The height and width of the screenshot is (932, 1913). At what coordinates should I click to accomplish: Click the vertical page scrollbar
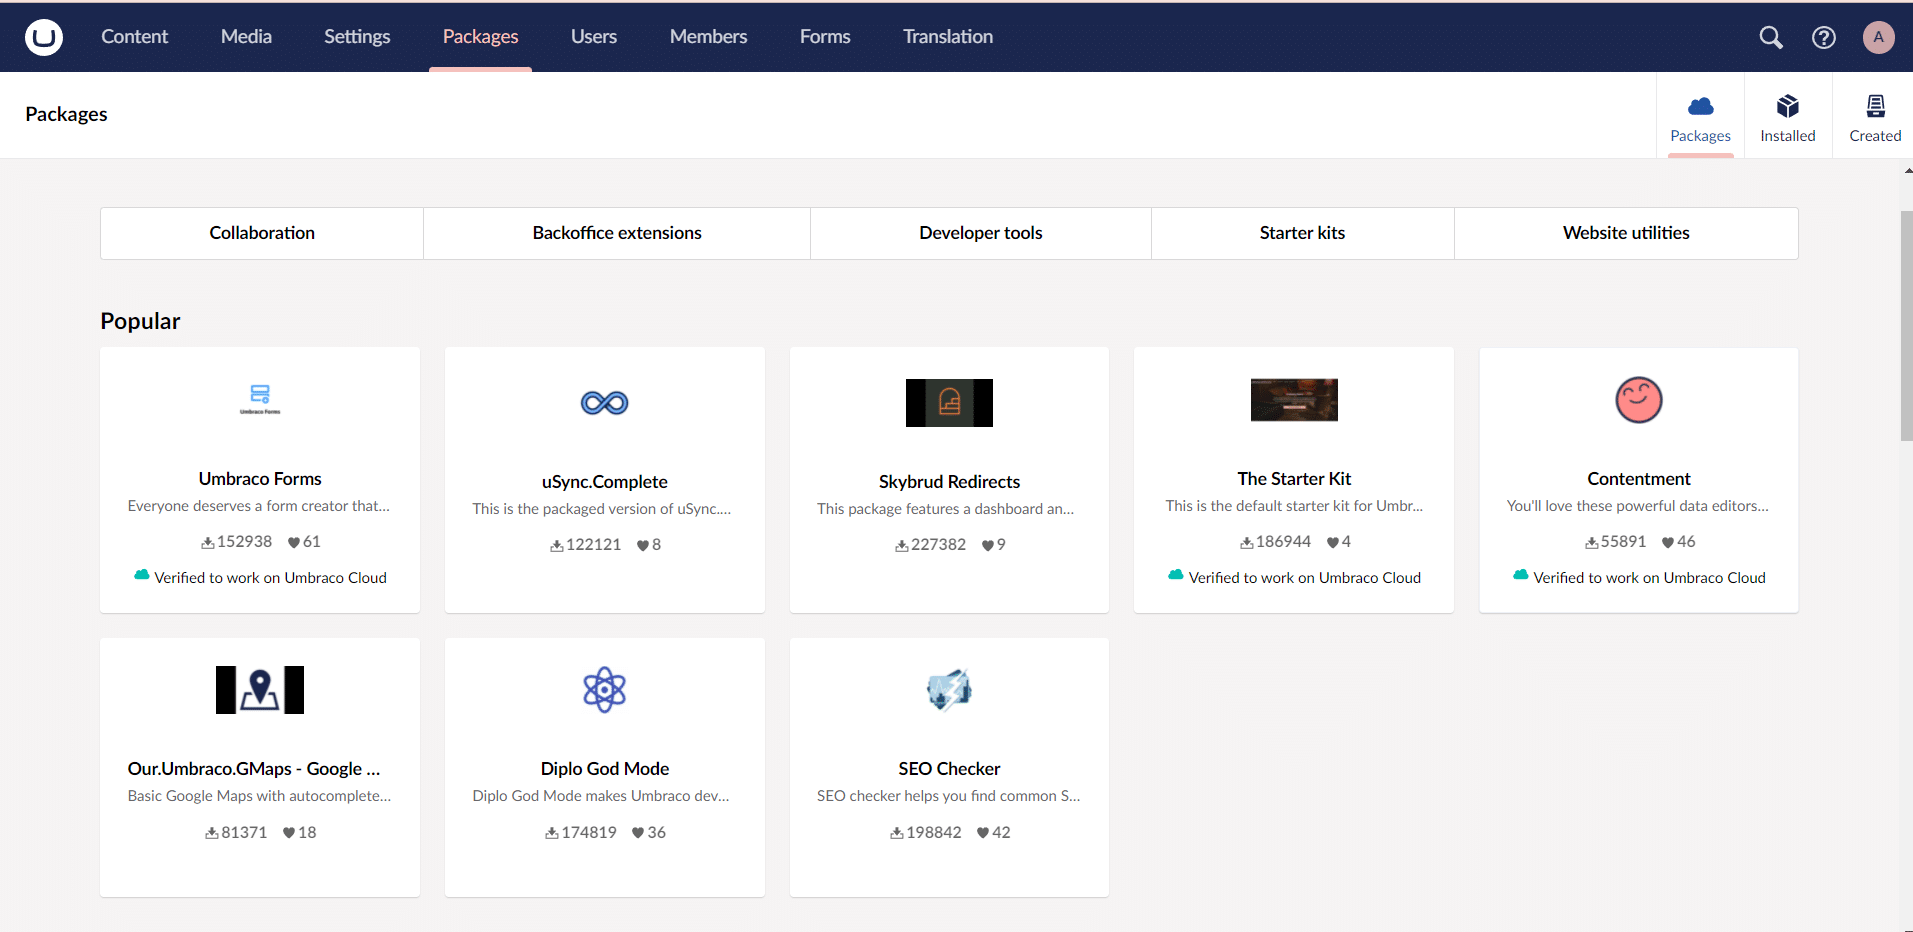click(x=1906, y=325)
